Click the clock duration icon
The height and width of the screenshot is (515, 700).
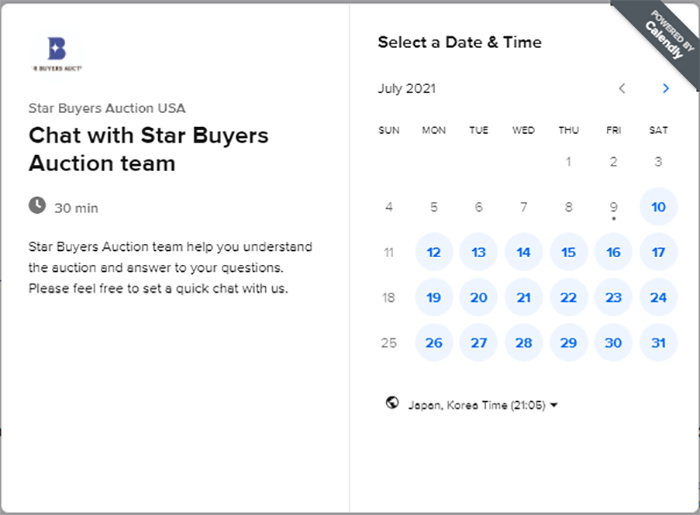(37, 206)
